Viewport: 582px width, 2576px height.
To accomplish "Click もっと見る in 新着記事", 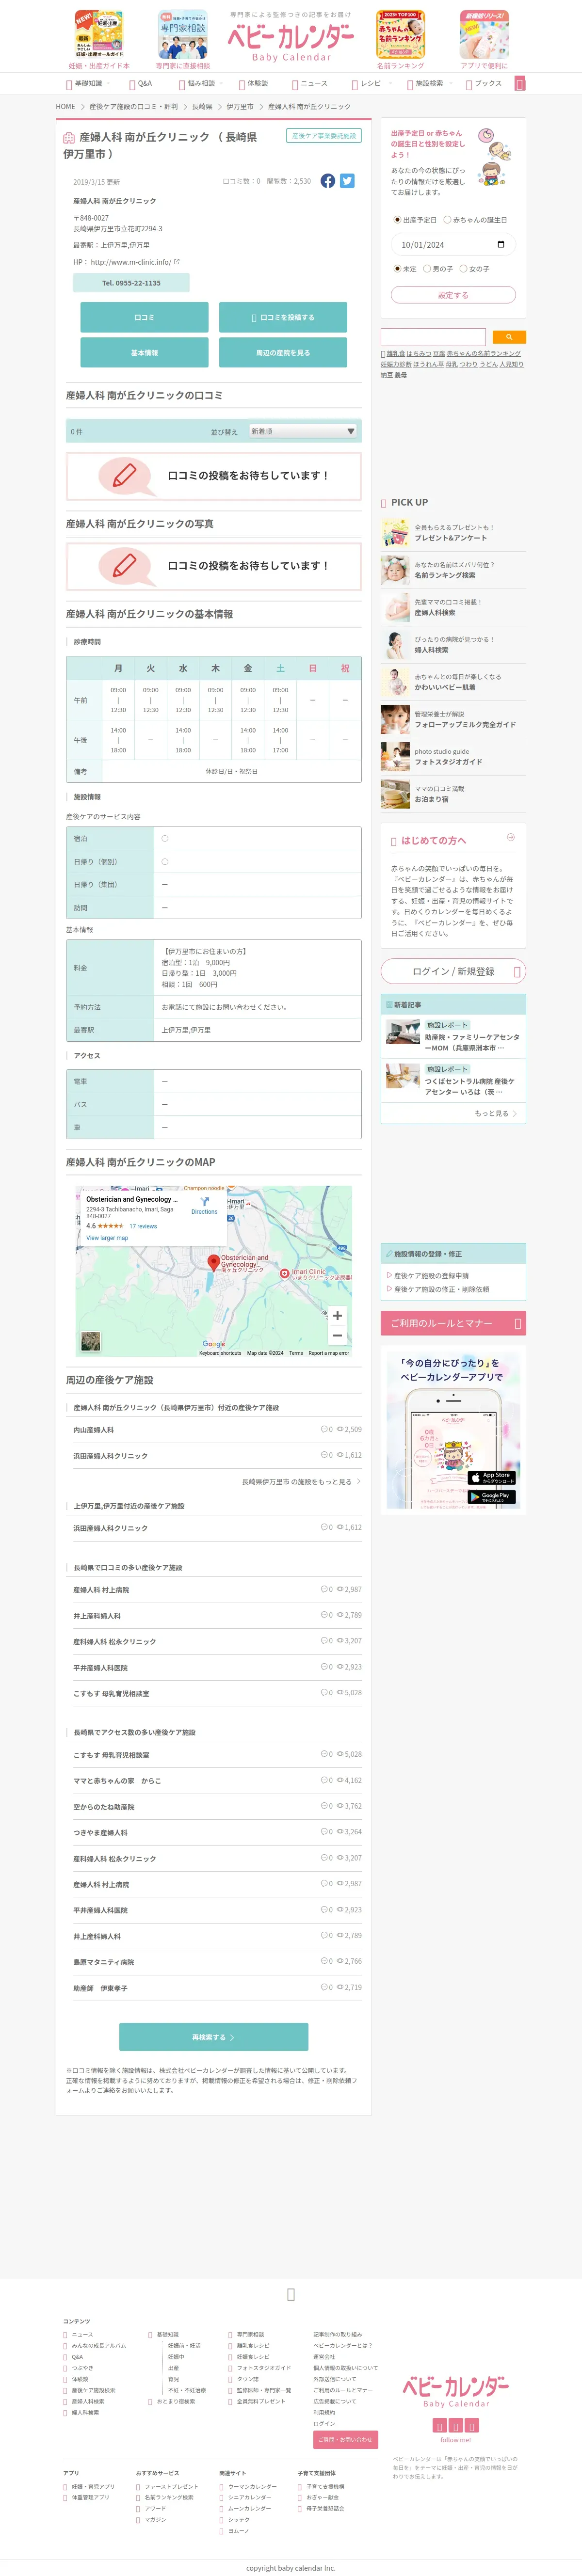I will tap(496, 1113).
